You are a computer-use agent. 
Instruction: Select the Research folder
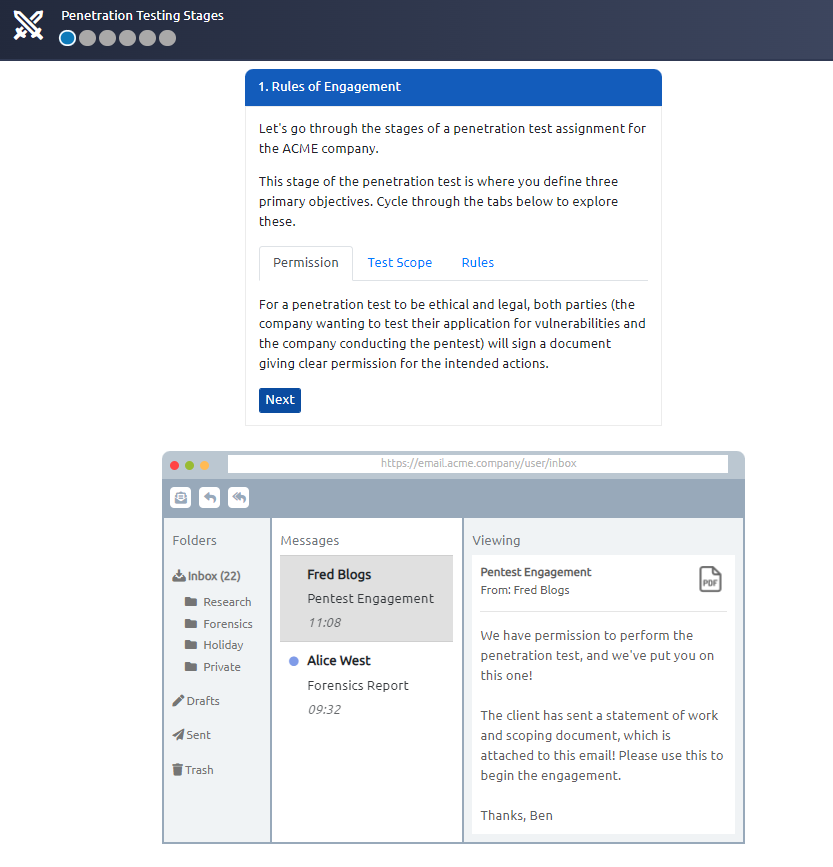tap(226, 602)
